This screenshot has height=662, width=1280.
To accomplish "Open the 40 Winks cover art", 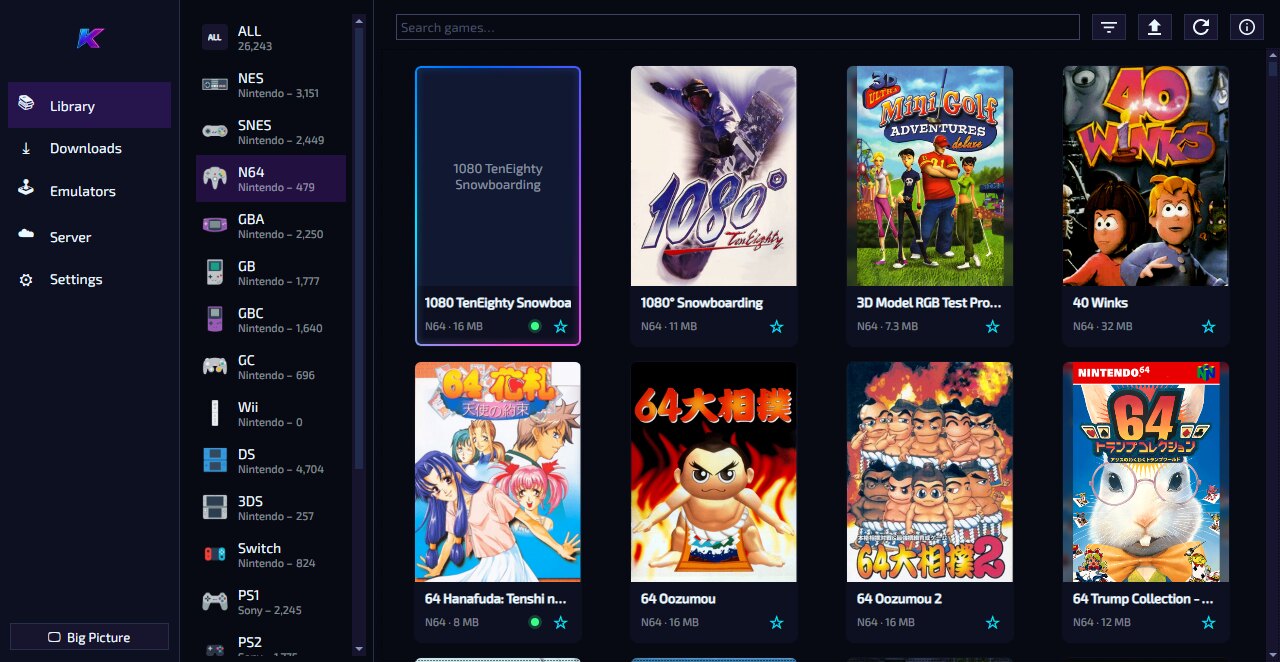I will (1146, 176).
